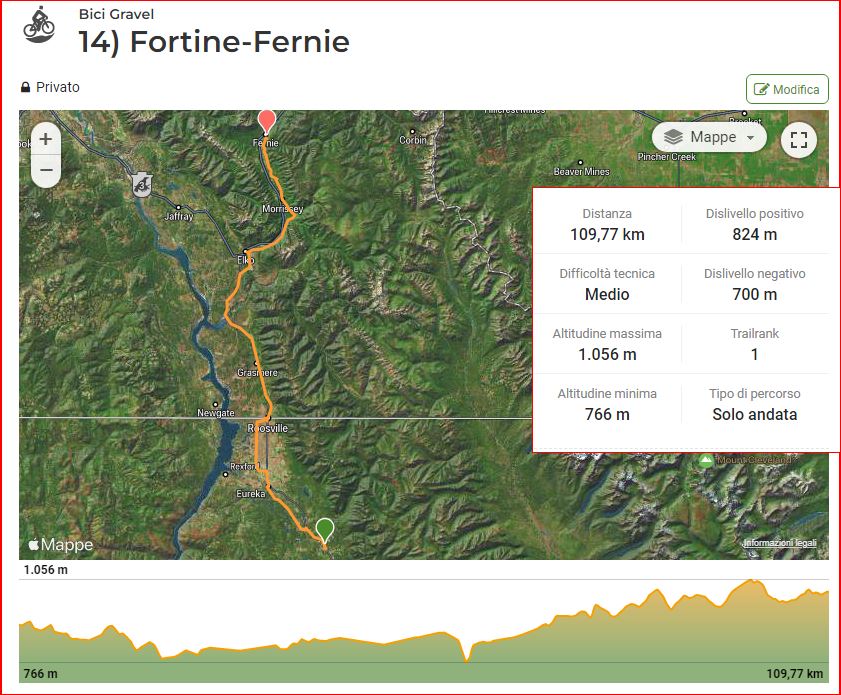Click the red finish marker at Fernie

(x=266, y=121)
